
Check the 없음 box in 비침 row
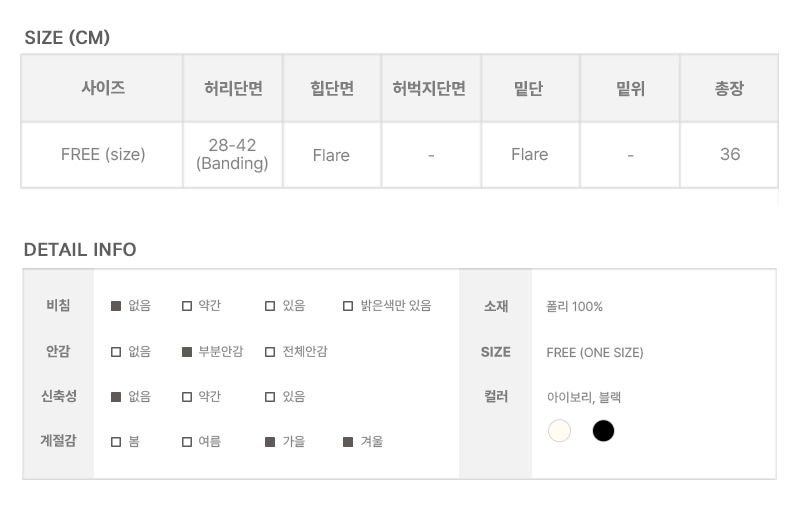[x=116, y=306]
